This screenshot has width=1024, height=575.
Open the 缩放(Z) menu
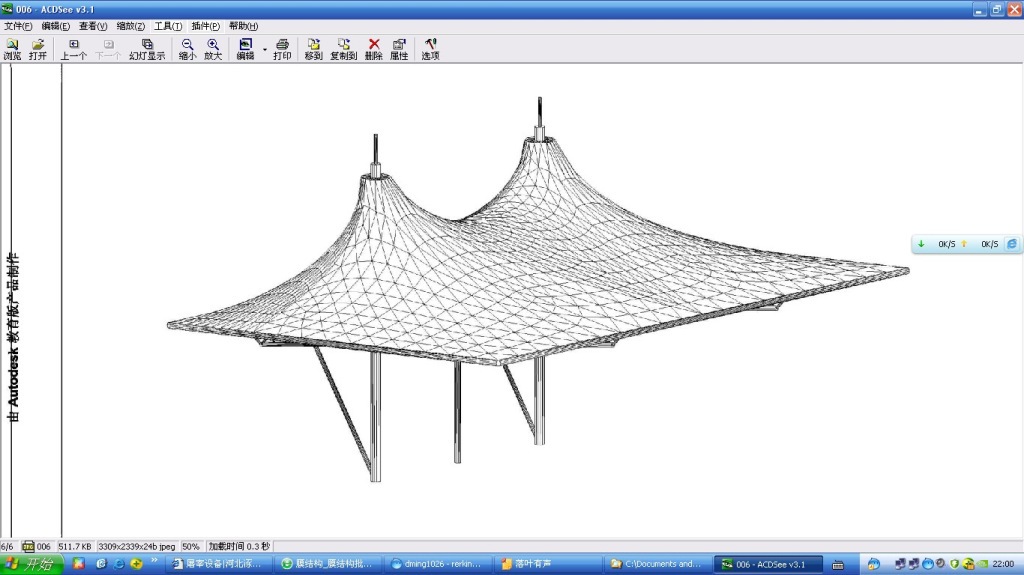pos(130,26)
